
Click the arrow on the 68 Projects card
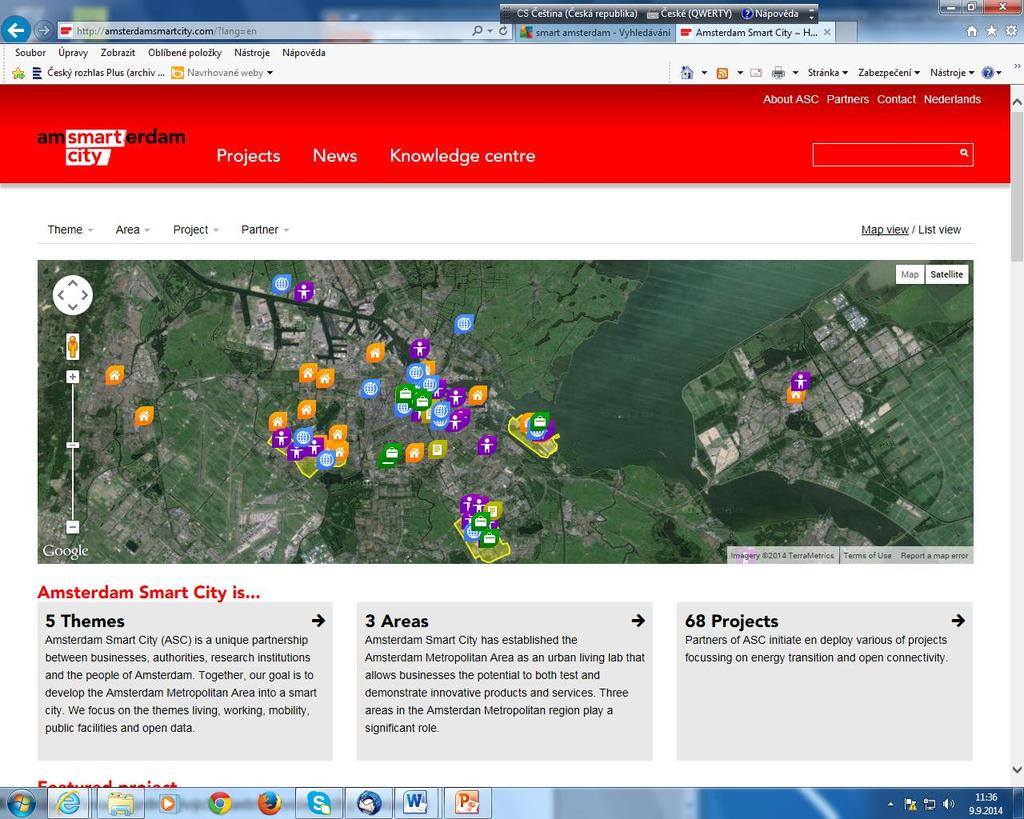[x=958, y=620]
